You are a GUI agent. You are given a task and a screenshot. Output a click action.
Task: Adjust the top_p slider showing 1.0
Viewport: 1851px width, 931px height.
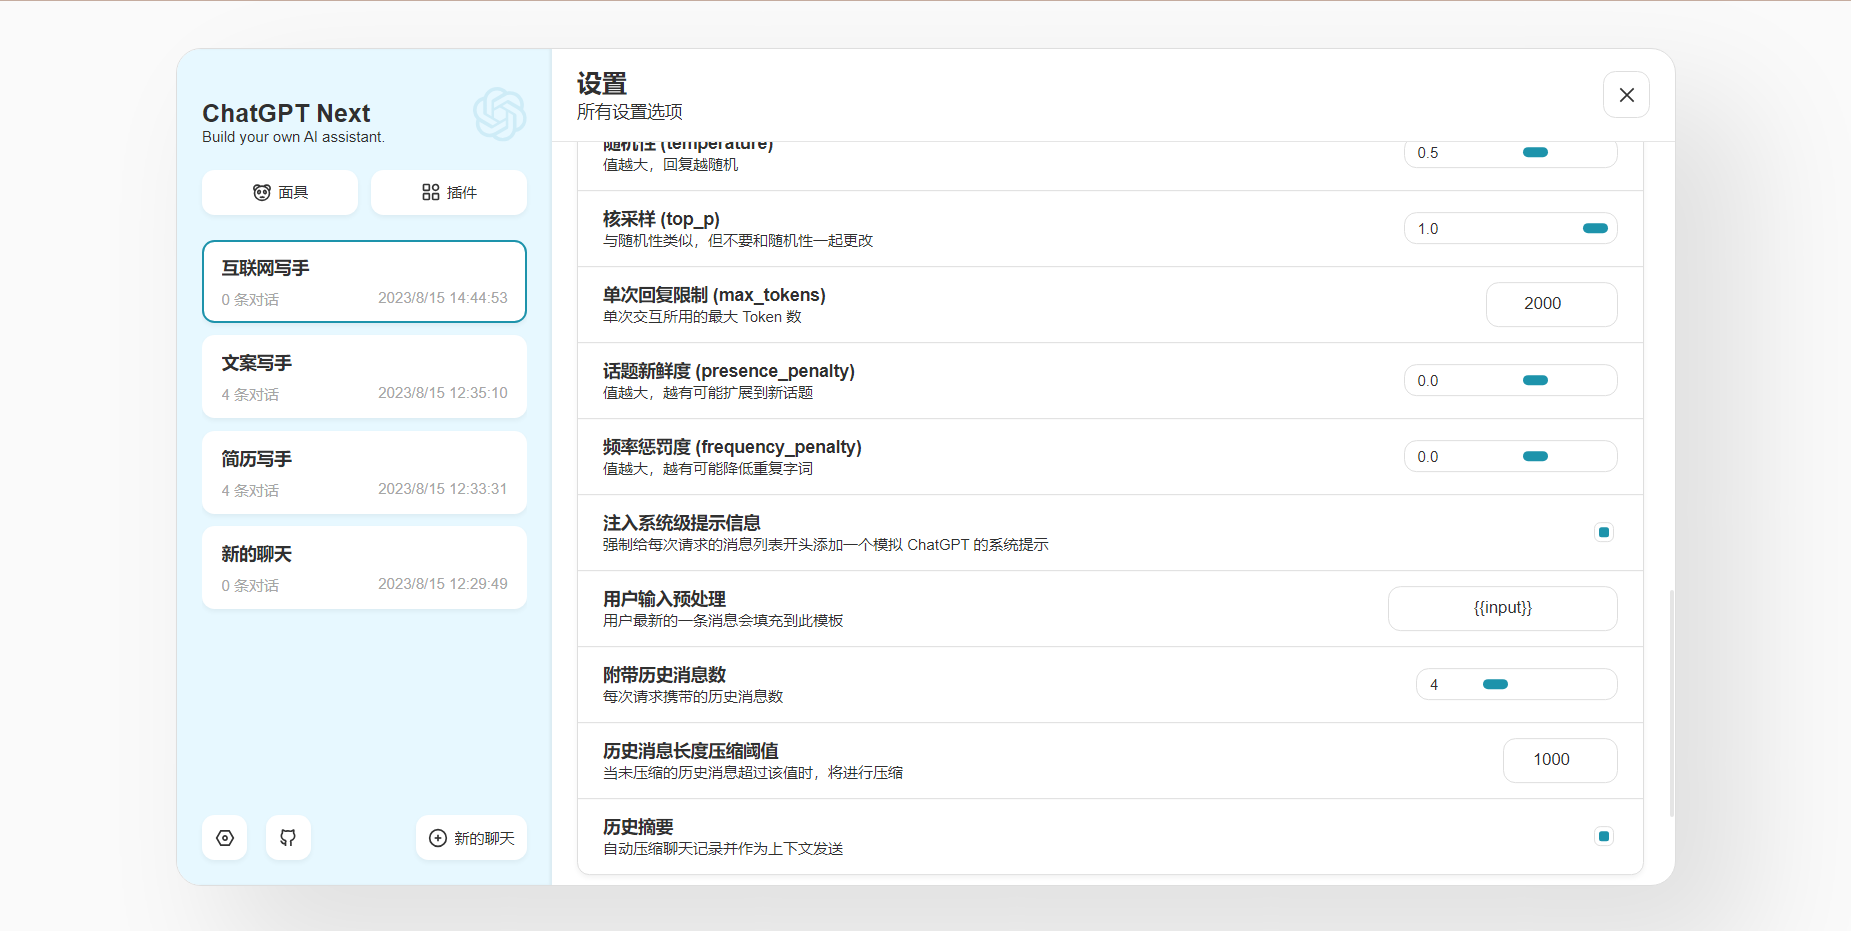click(x=1511, y=228)
